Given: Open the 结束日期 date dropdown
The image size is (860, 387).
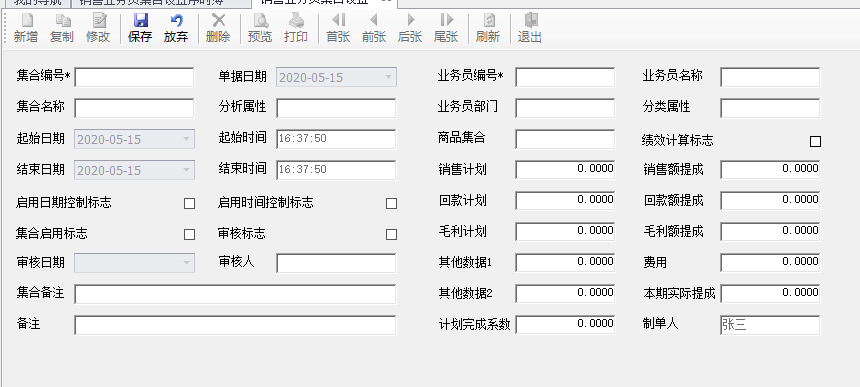Looking at the screenshot, I should click(x=186, y=170).
